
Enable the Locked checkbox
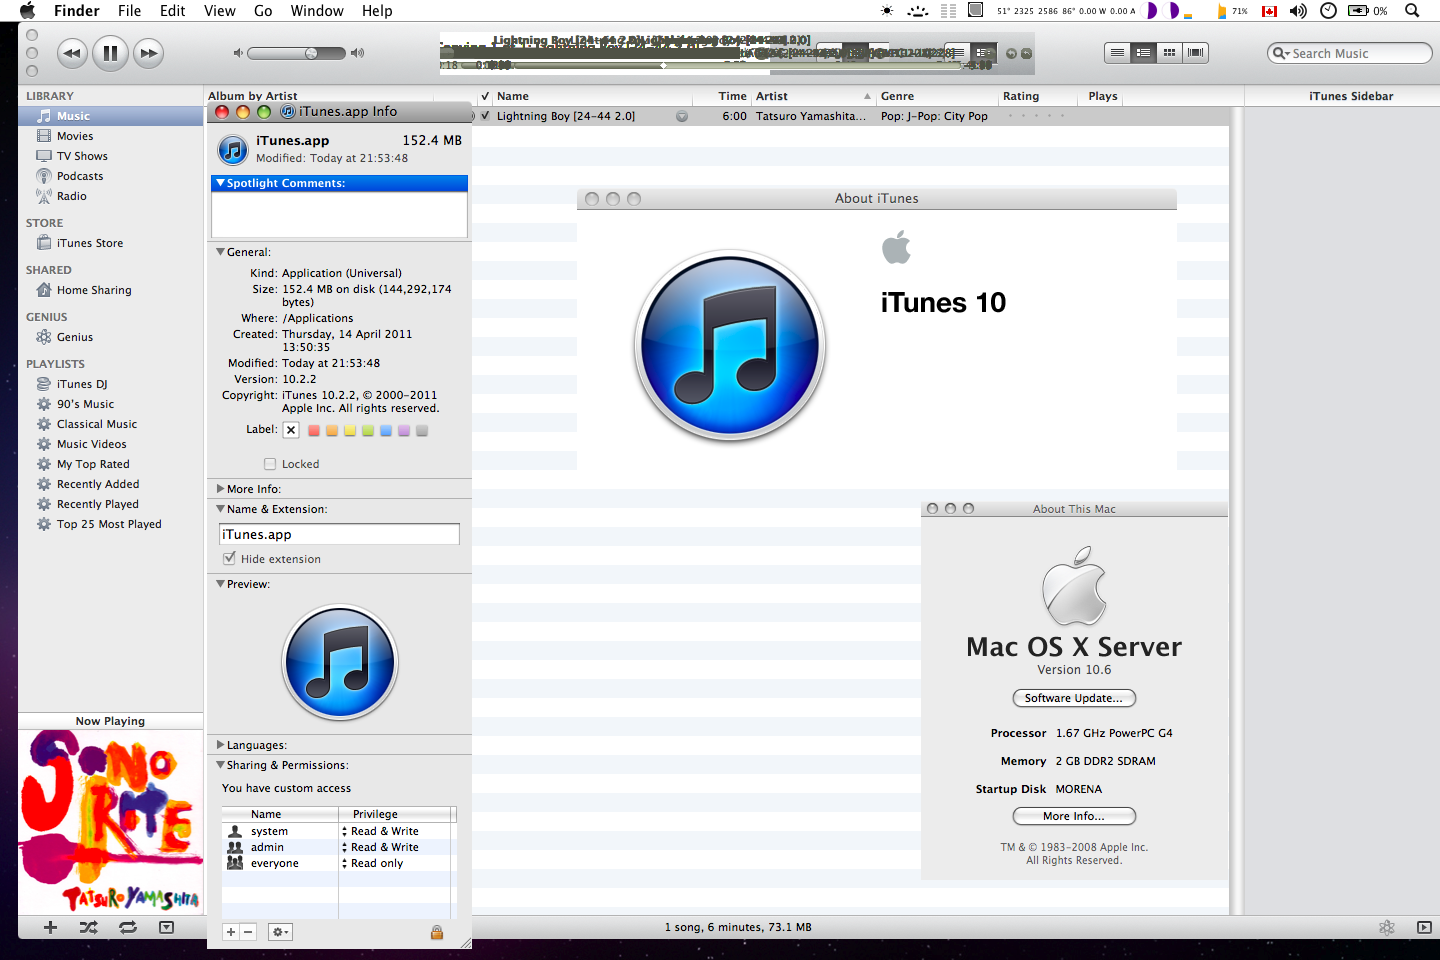point(270,464)
